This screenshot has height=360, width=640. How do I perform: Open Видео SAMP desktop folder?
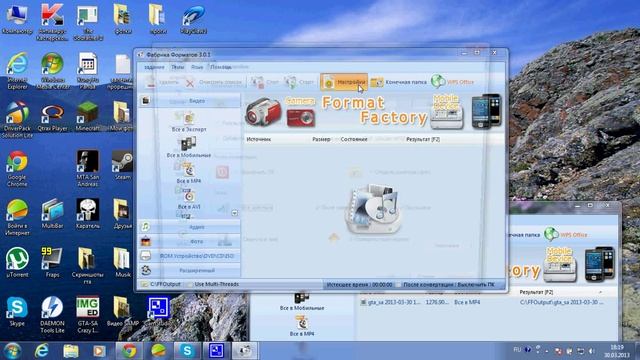[x=122, y=312]
